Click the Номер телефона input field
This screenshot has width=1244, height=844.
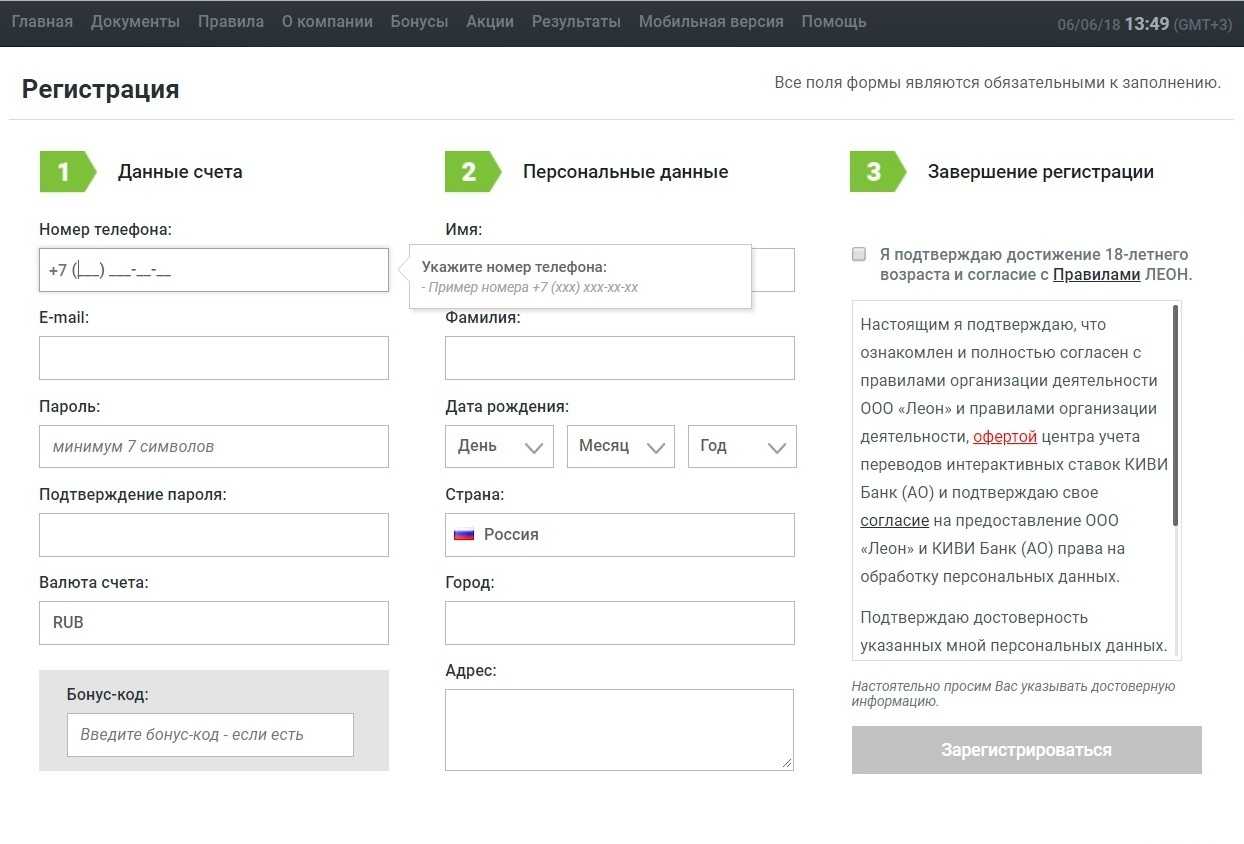coord(214,270)
